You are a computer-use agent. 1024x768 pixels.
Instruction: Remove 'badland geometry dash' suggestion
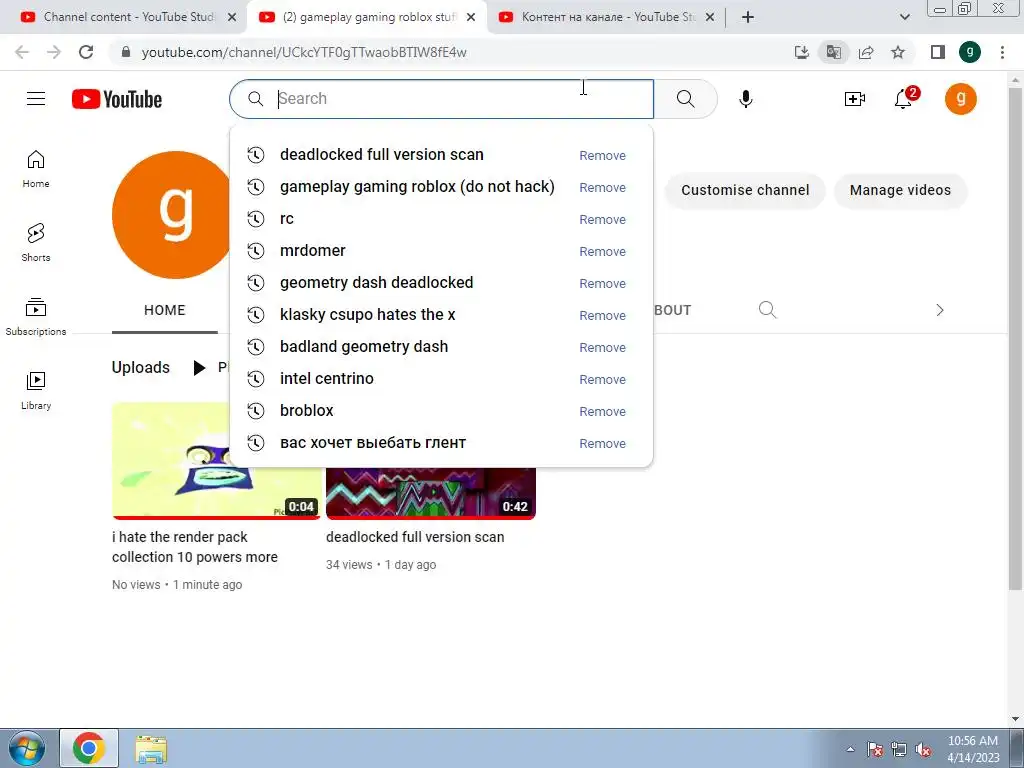(602, 347)
